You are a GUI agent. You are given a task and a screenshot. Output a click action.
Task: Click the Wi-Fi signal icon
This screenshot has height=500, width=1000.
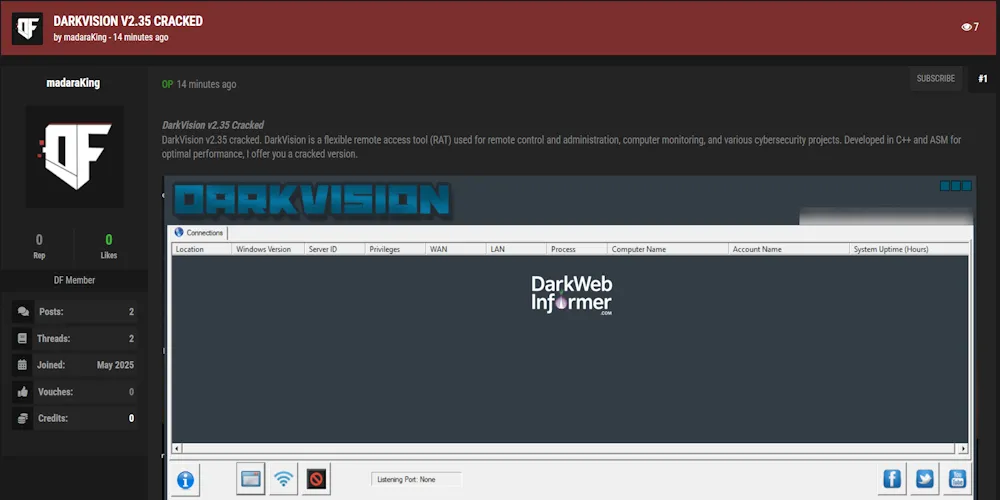[284, 480]
